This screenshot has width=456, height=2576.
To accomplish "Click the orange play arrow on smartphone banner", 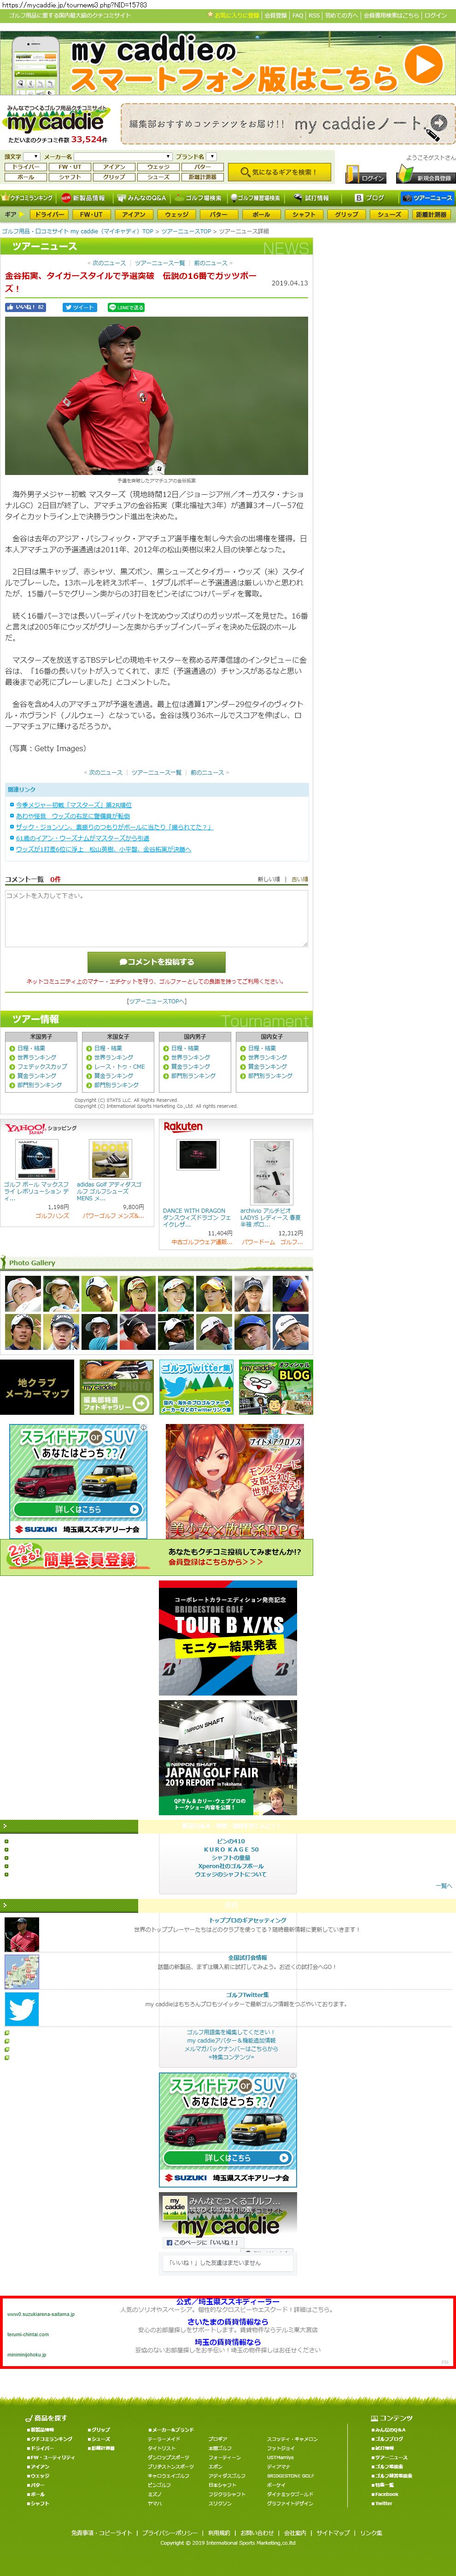I will (424, 65).
